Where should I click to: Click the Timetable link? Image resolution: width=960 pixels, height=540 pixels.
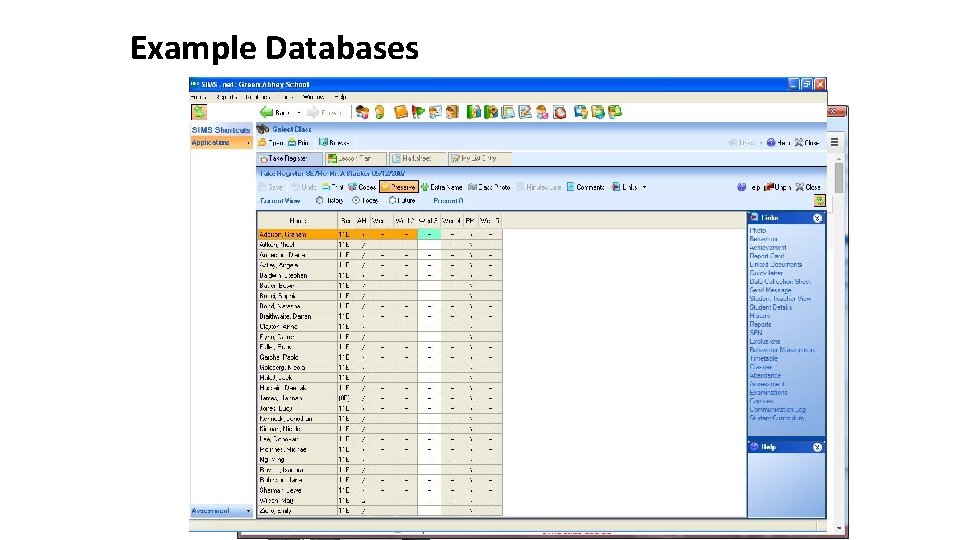click(x=763, y=359)
